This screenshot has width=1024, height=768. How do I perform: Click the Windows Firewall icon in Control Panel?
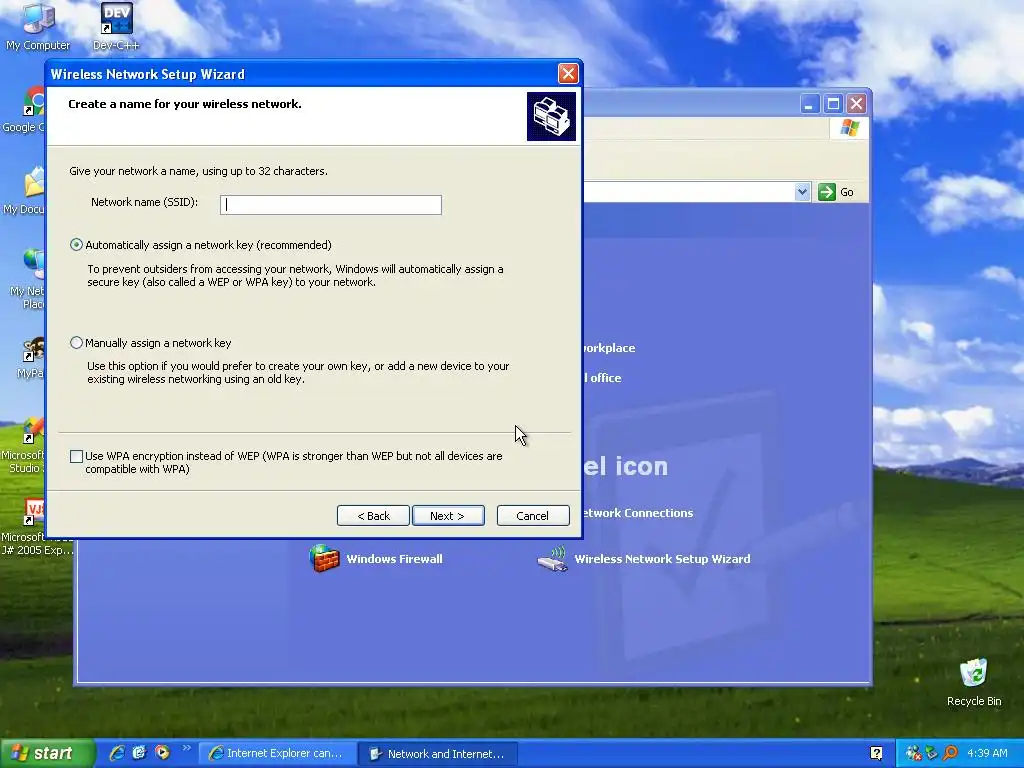point(325,559)
